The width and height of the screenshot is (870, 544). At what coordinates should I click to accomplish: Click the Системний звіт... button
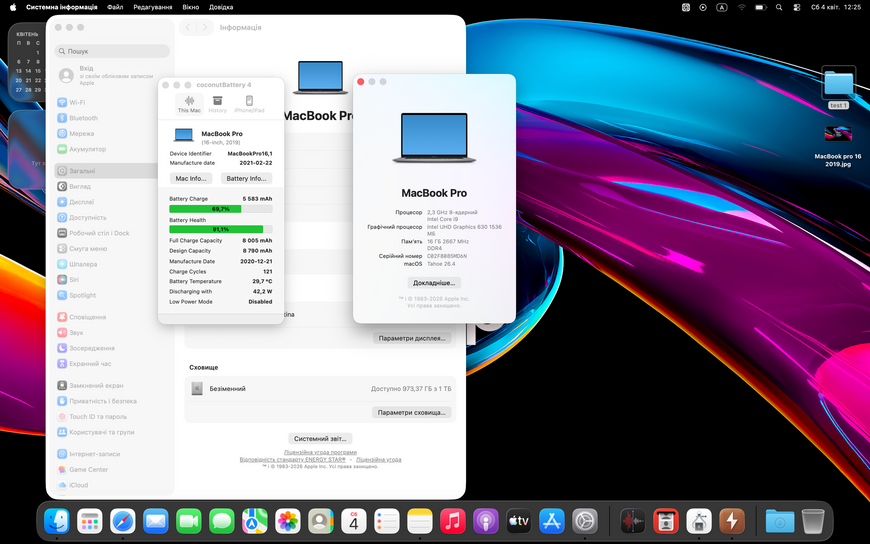(320, 439)
